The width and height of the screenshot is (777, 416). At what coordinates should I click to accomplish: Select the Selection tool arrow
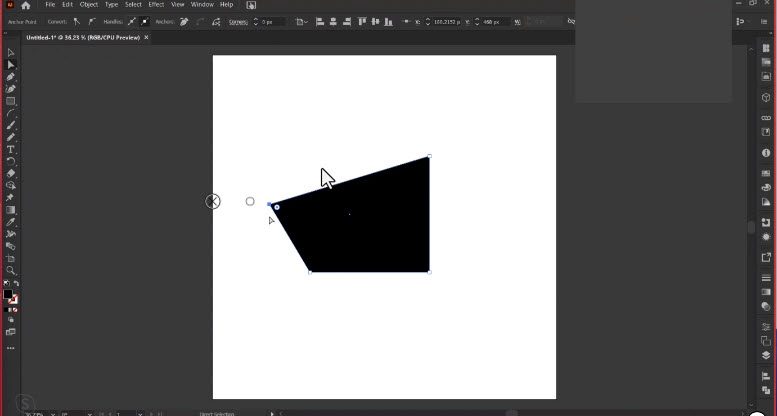point(11,53)
